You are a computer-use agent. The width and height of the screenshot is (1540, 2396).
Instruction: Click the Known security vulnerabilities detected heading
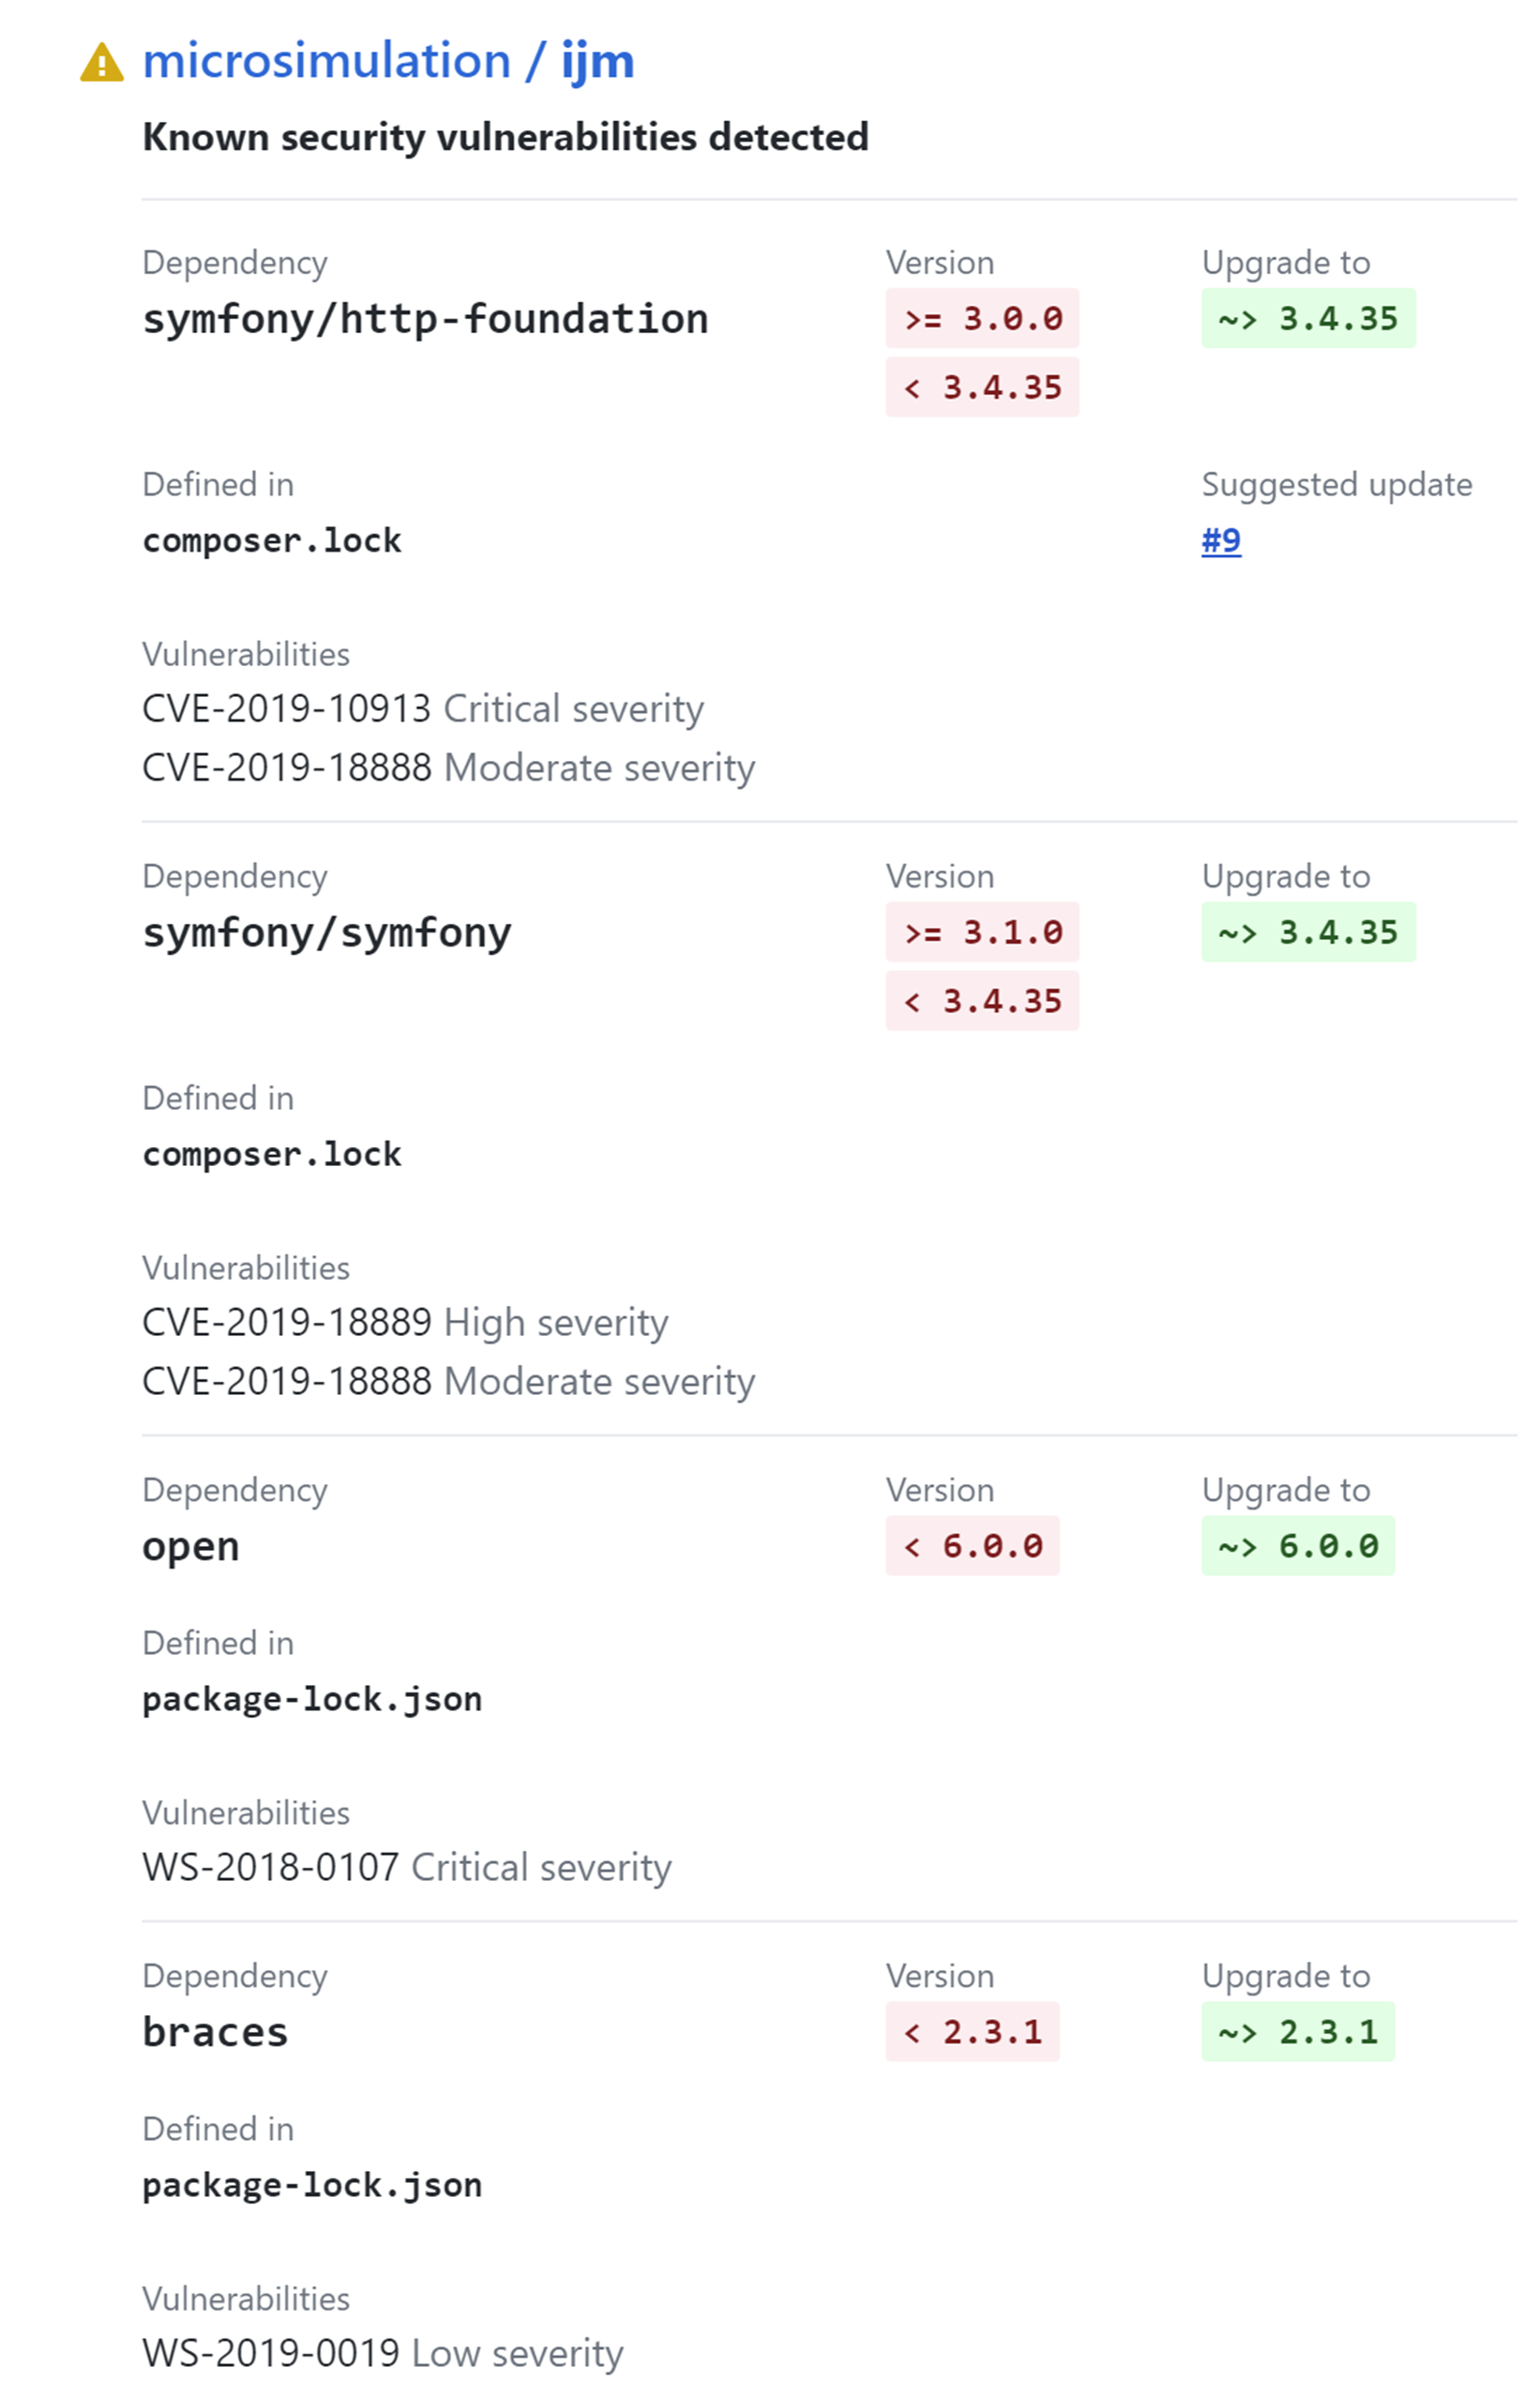pyautogui.click(x=506, y=137)
